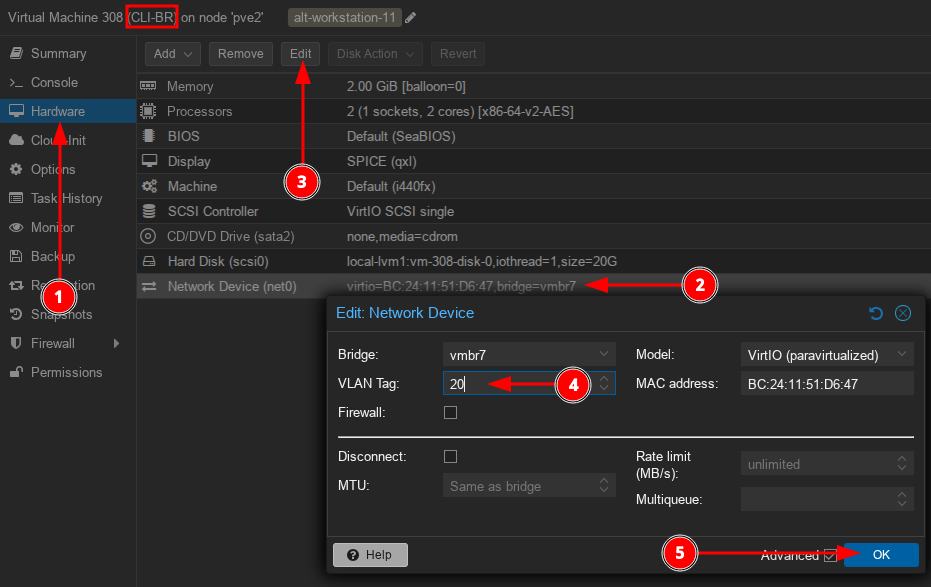Screen dimensions: 931x587
Task: Select the Hard Disk scsi0 row
Action: [217, 262]
